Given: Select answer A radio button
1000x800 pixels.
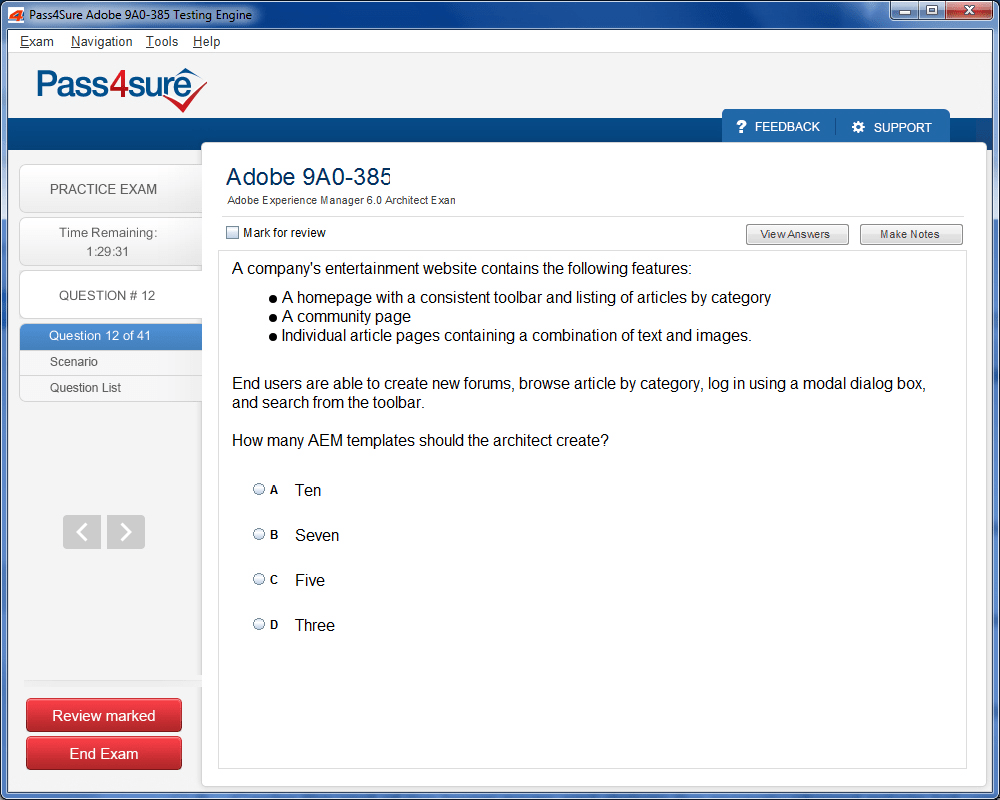Looking at the screenshot, I should pos(259,489).
